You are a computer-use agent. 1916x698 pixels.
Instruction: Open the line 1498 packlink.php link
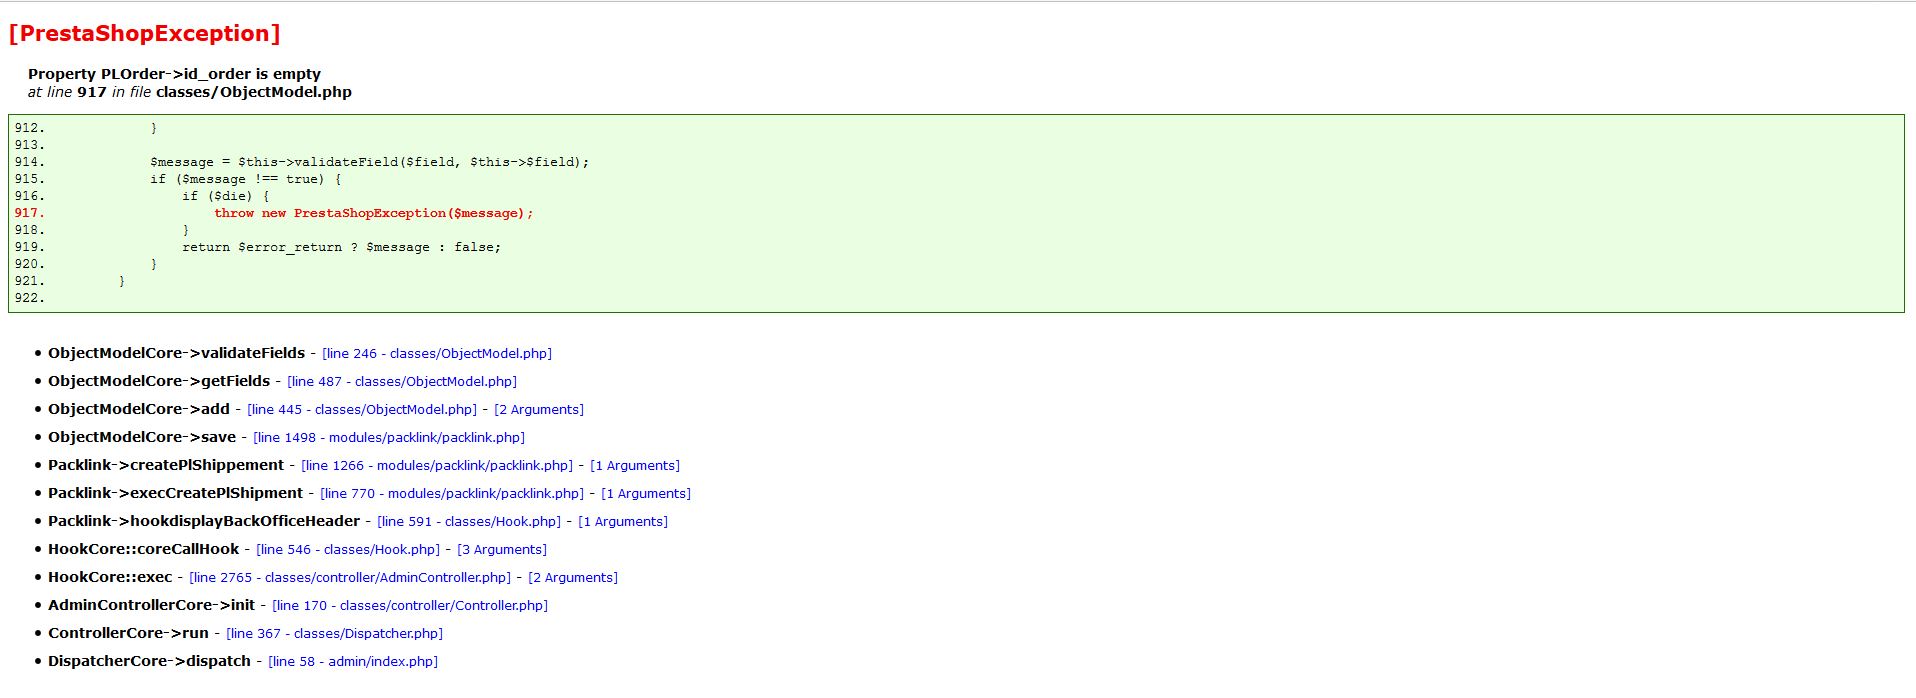pos(389,437)
